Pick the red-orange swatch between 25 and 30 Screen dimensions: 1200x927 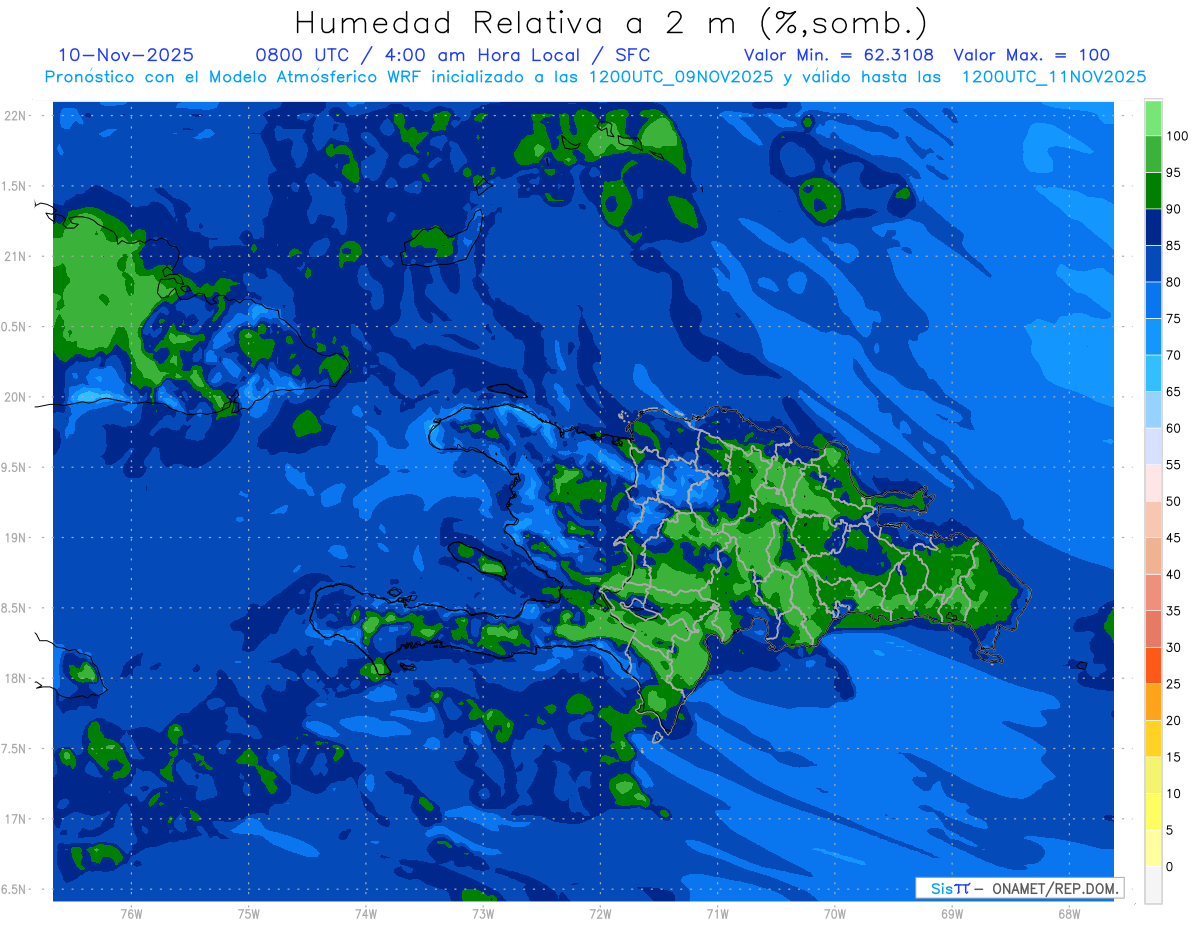[1153, 665]
